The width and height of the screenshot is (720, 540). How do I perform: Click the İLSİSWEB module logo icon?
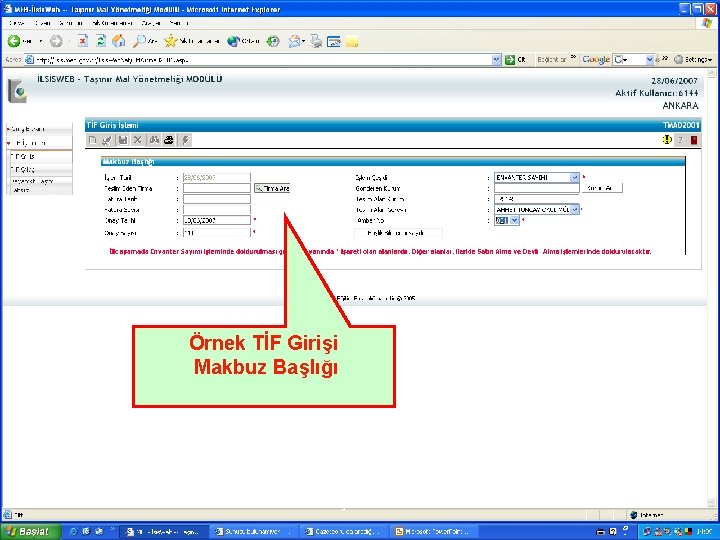click(x=17, y=90)
